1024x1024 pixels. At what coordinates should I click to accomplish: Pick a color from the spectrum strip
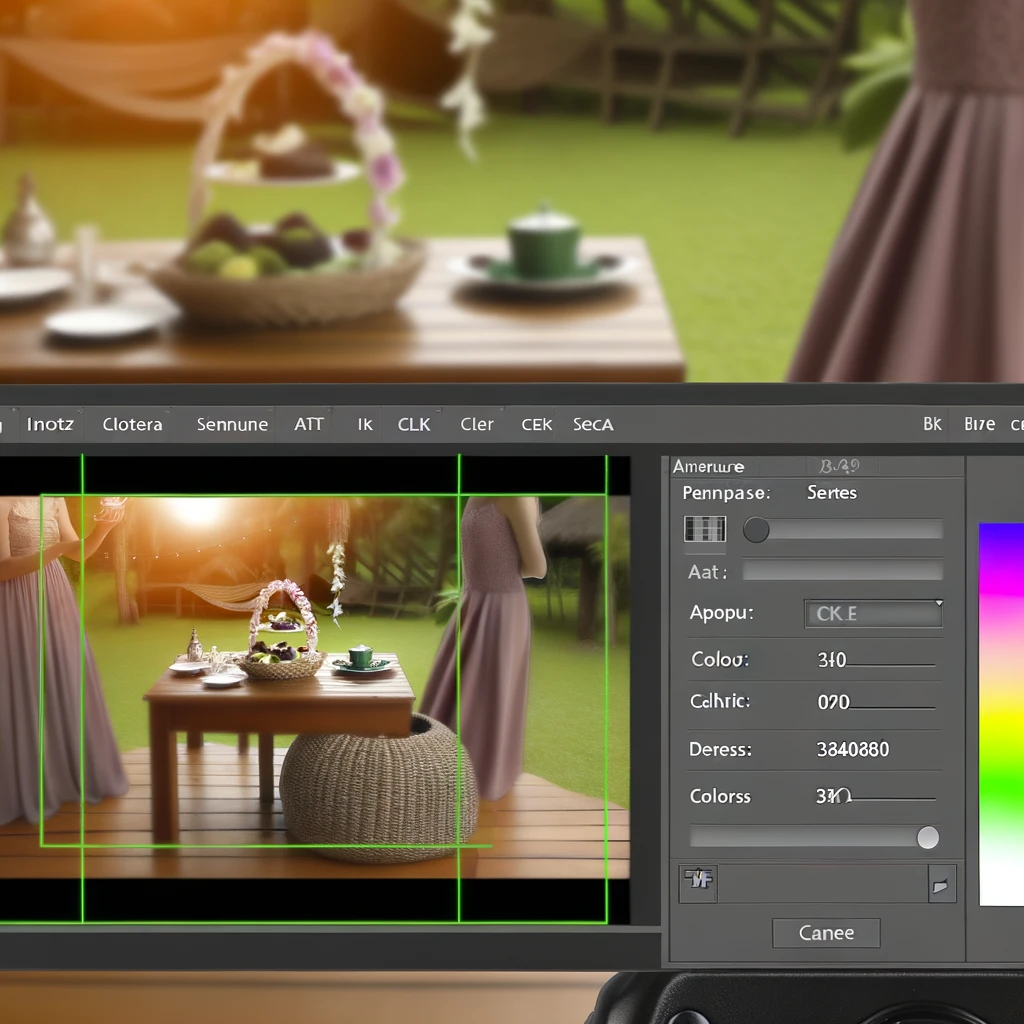click(x=1001, y=714)
